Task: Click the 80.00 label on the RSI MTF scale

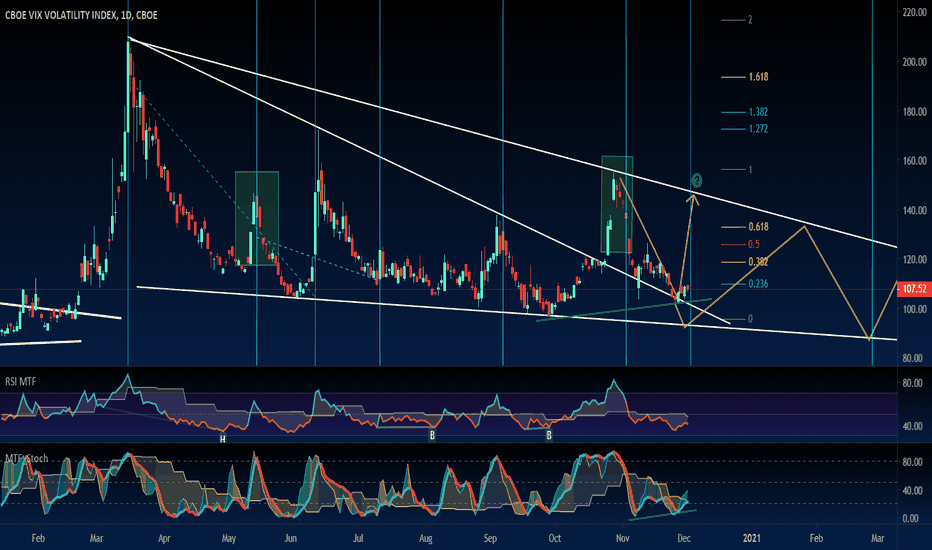Action: pyautogui.click(x=912, y=383)
